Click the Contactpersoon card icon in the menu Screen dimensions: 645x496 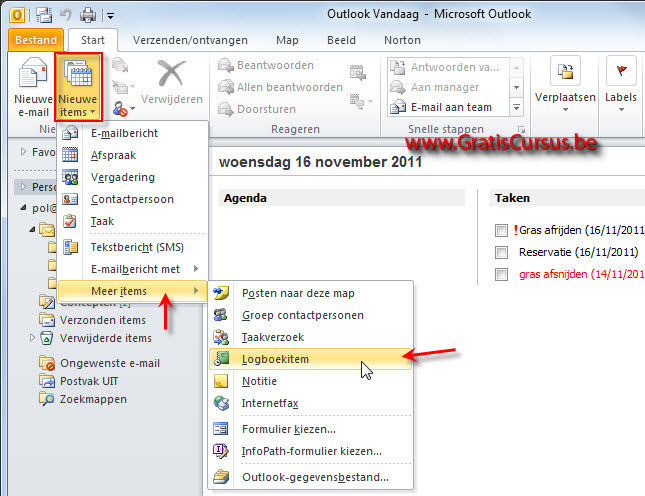[70, 199]
